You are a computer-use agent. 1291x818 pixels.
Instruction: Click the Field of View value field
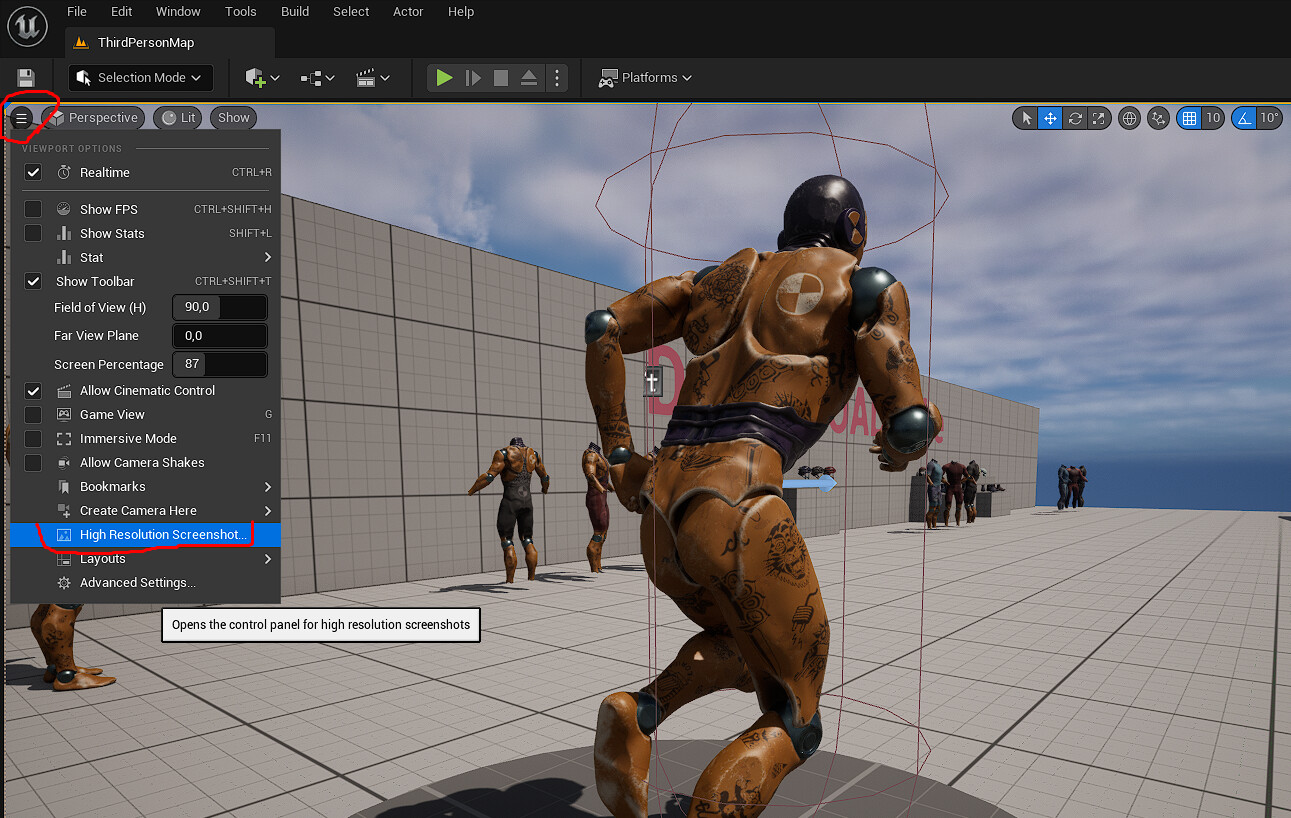pos(220,307)
